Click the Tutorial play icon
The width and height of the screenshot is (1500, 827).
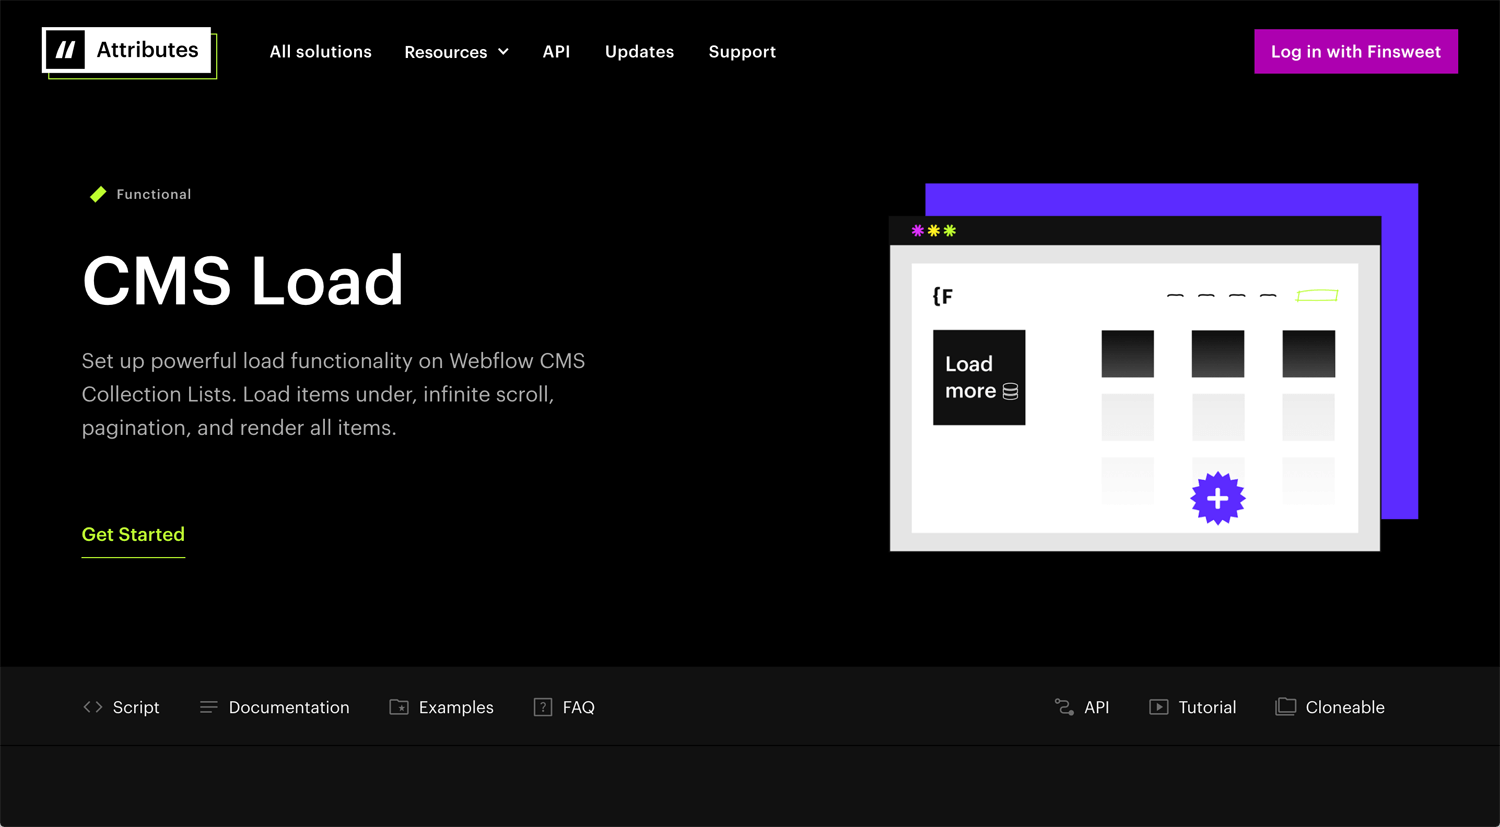[1159, 707]
